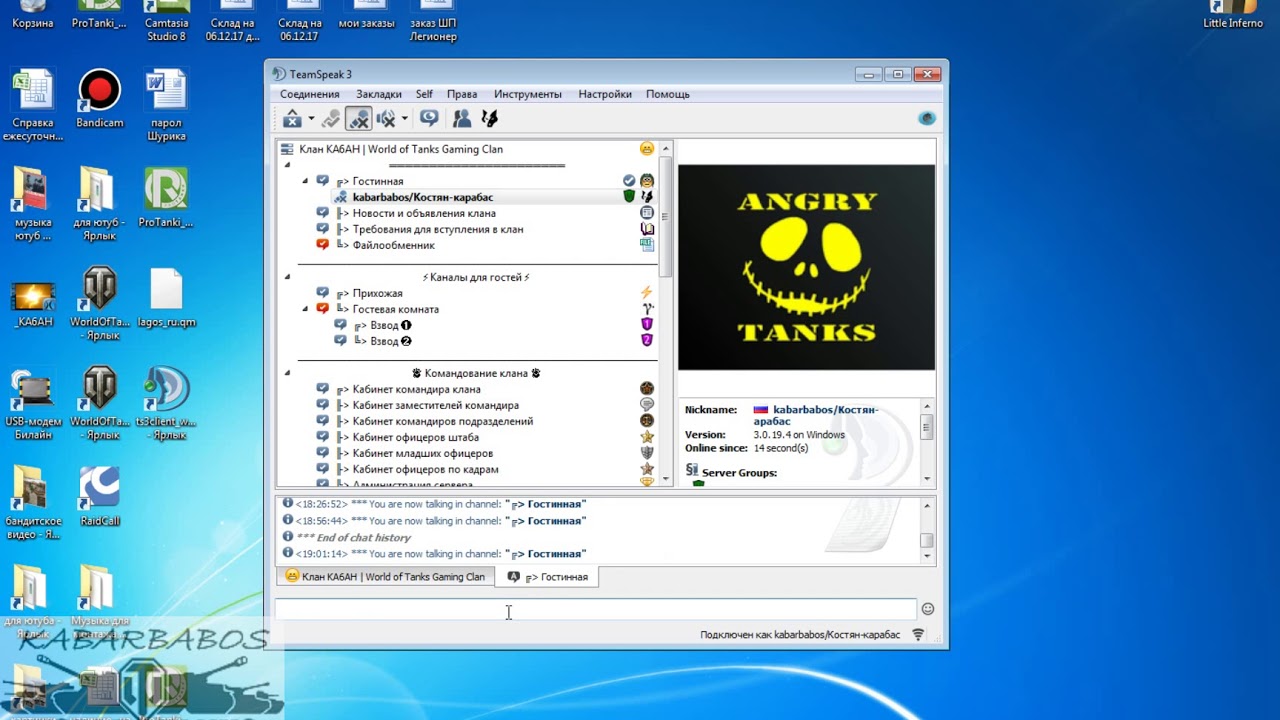Select the Гостевая комната channel
1280x720 pixels.
tap(396, 309)
